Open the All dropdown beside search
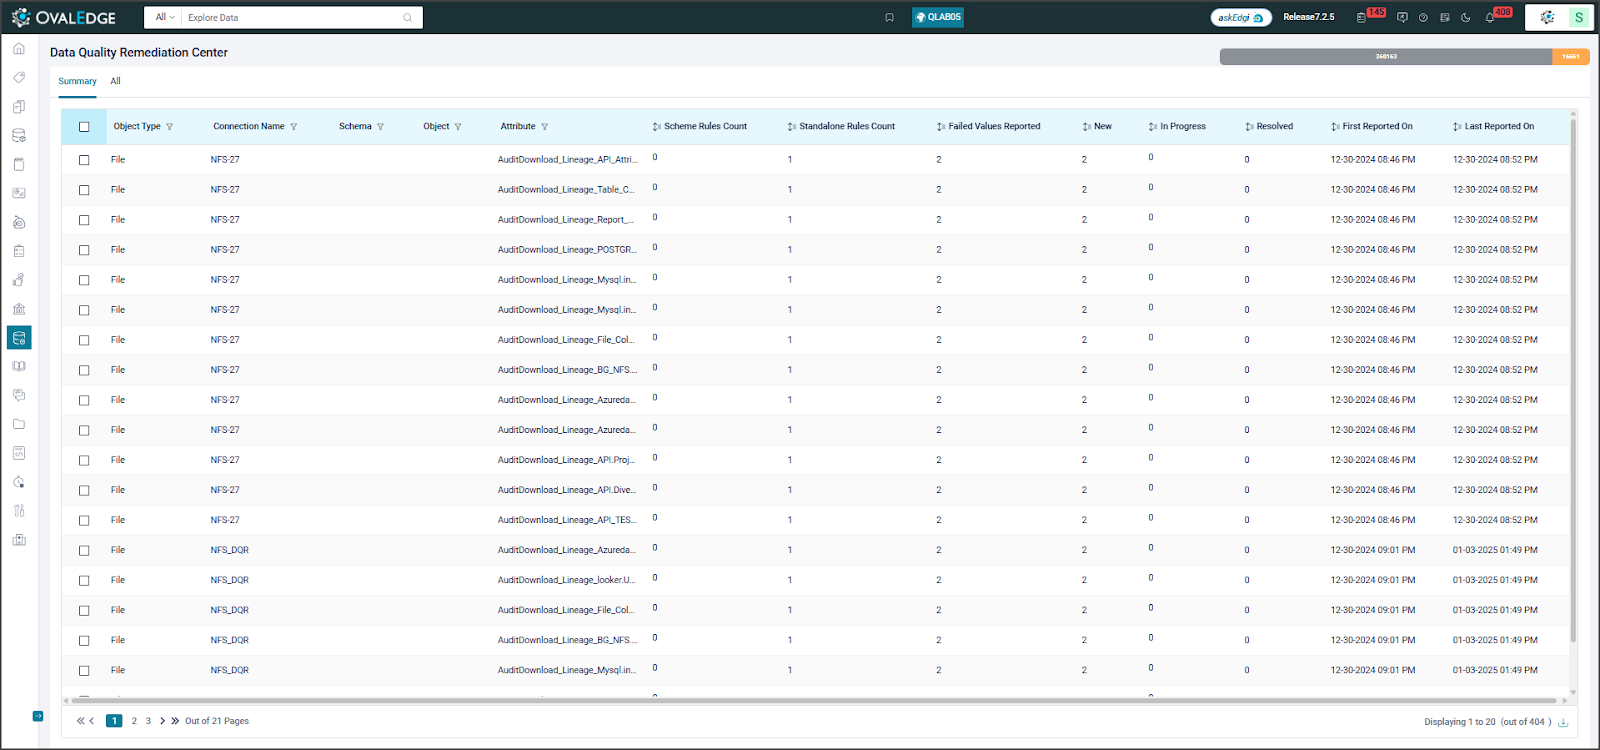Image resolution: width=1600 pixels, height=750 pixels. 164,17
